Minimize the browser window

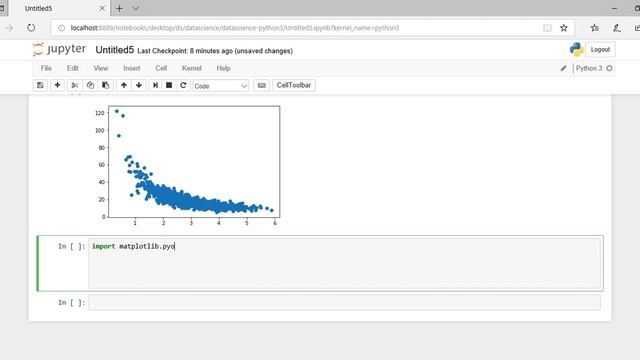614,8
